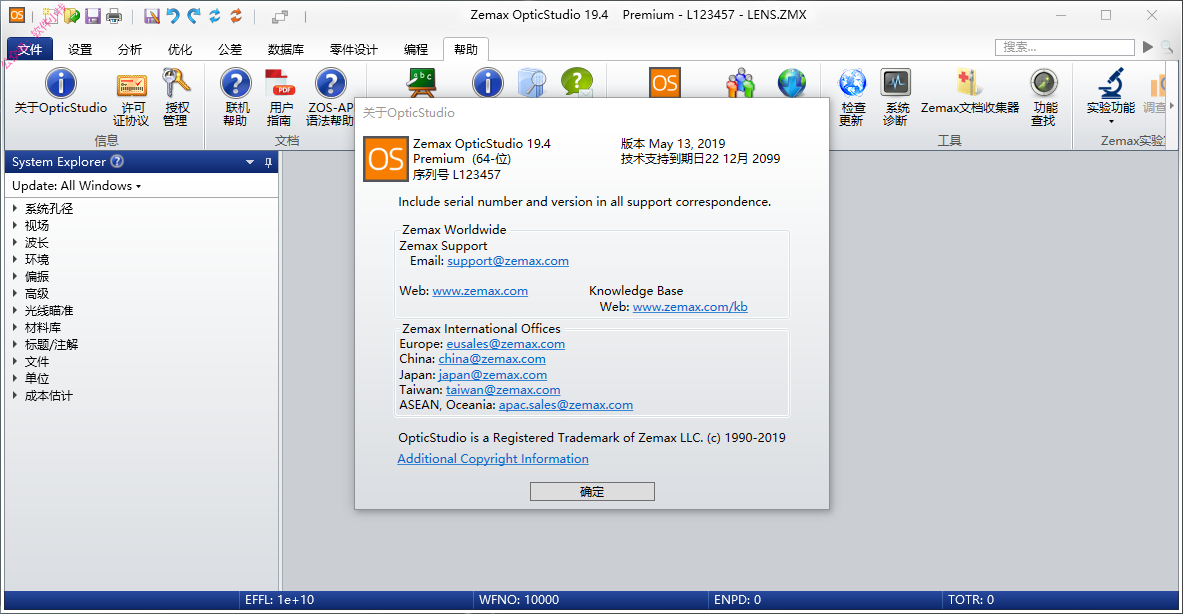Viewport: 1183px width, 614px height.
Task: Click the blue Update refresh icon
Action: click(215, 16)
